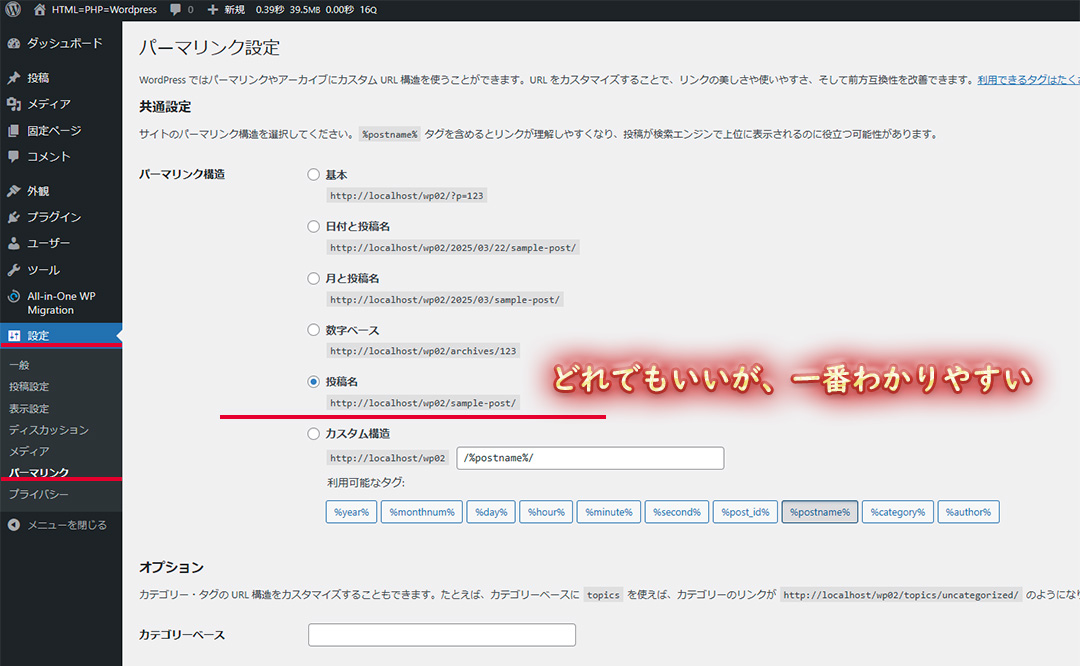Expand the 外観 appearance menu
The width and height of the screenshot is (1080, 666).
(x=38, y=191)
